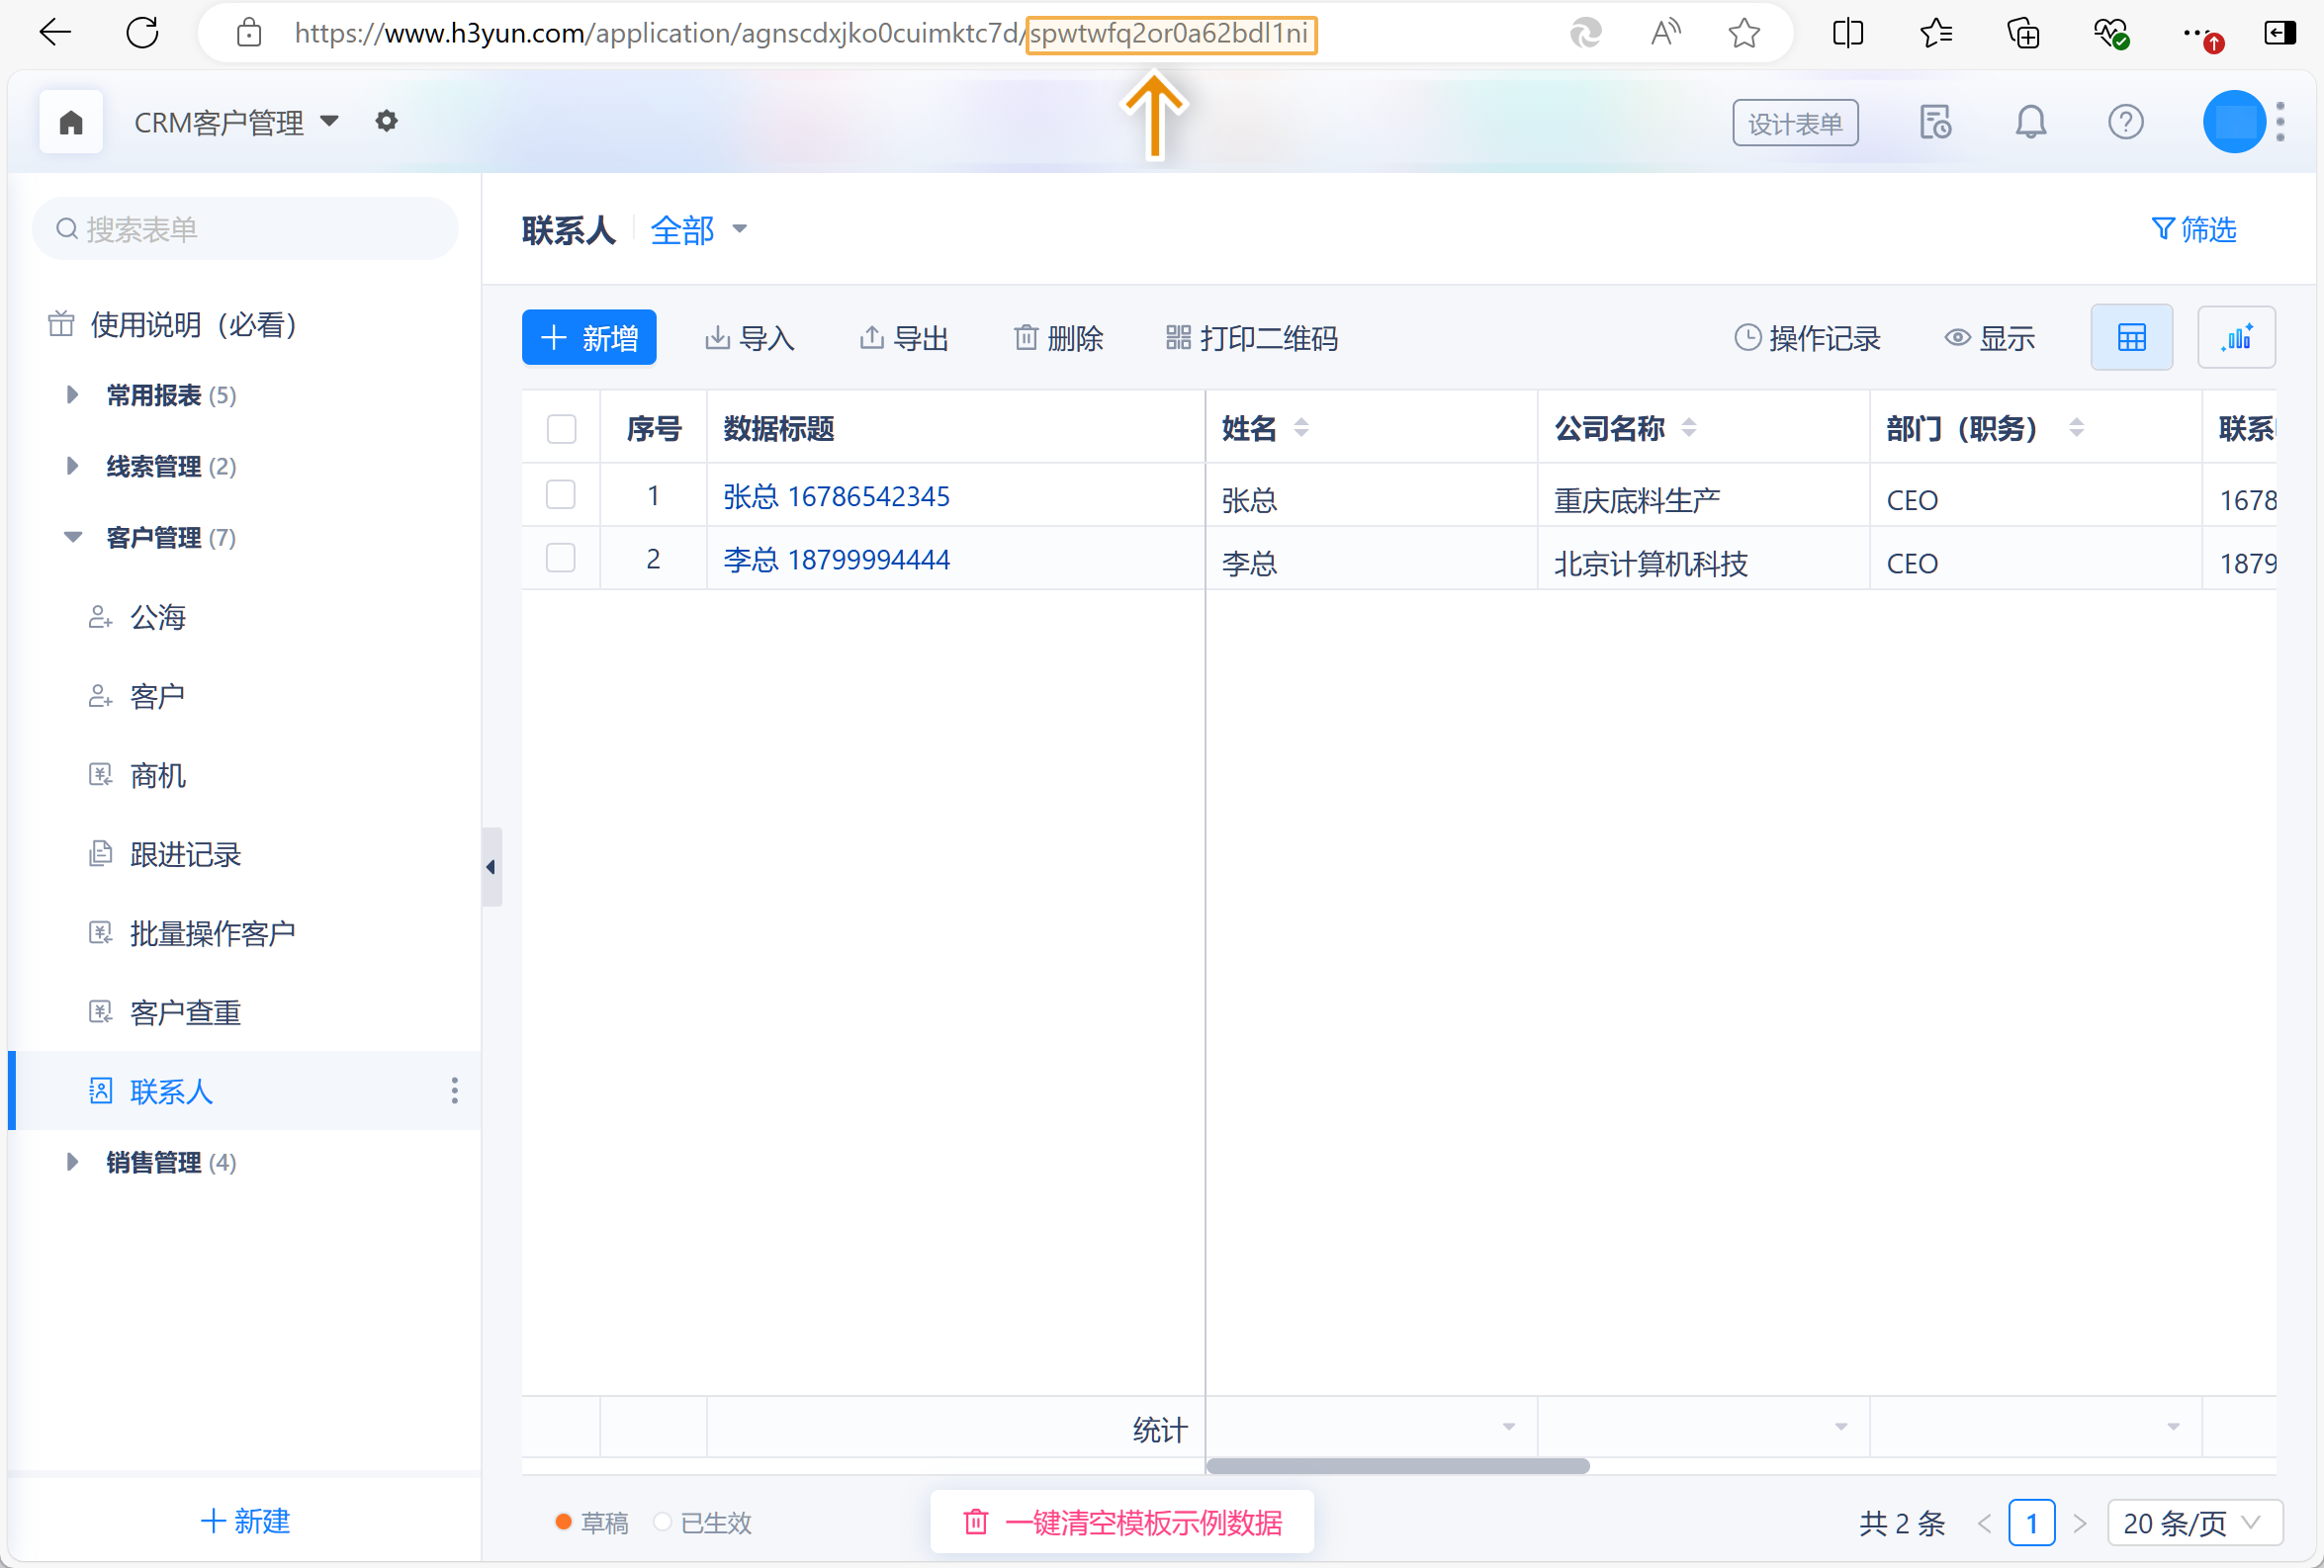Open the task list icon beside 设计表单
2324x1568 pixels.
(x=1935, y=123)
